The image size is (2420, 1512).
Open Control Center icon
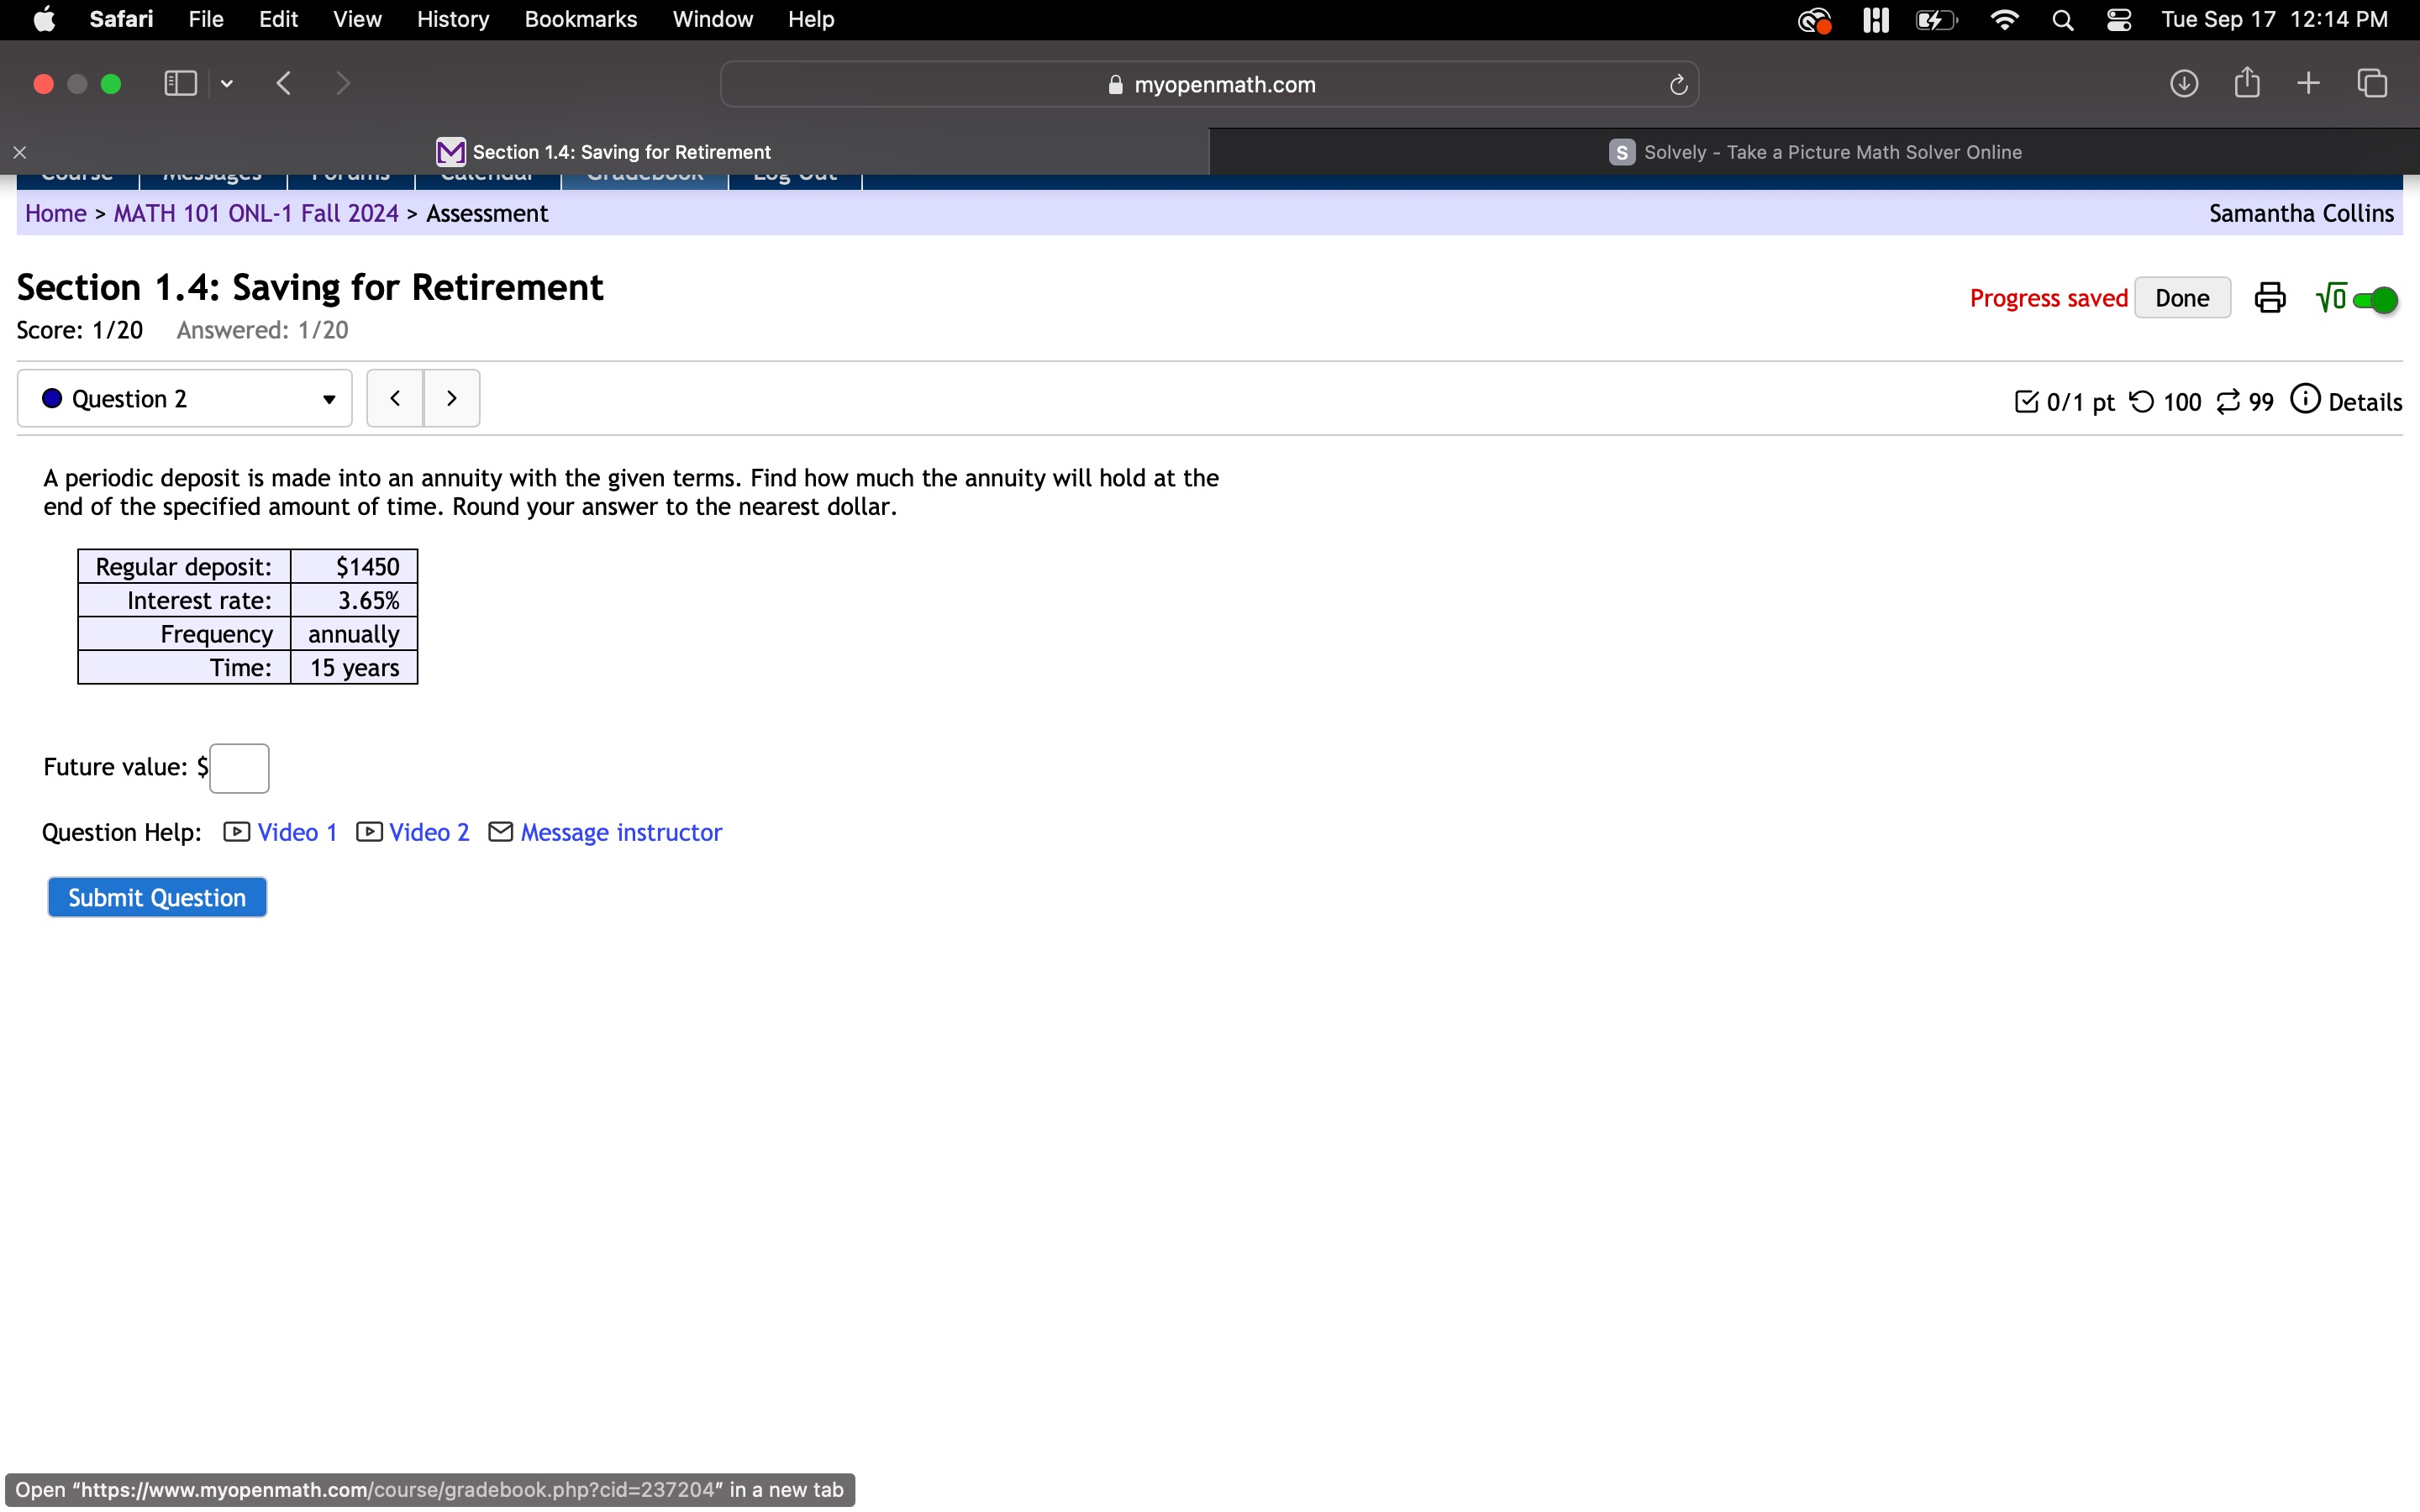coord(2119,19)
